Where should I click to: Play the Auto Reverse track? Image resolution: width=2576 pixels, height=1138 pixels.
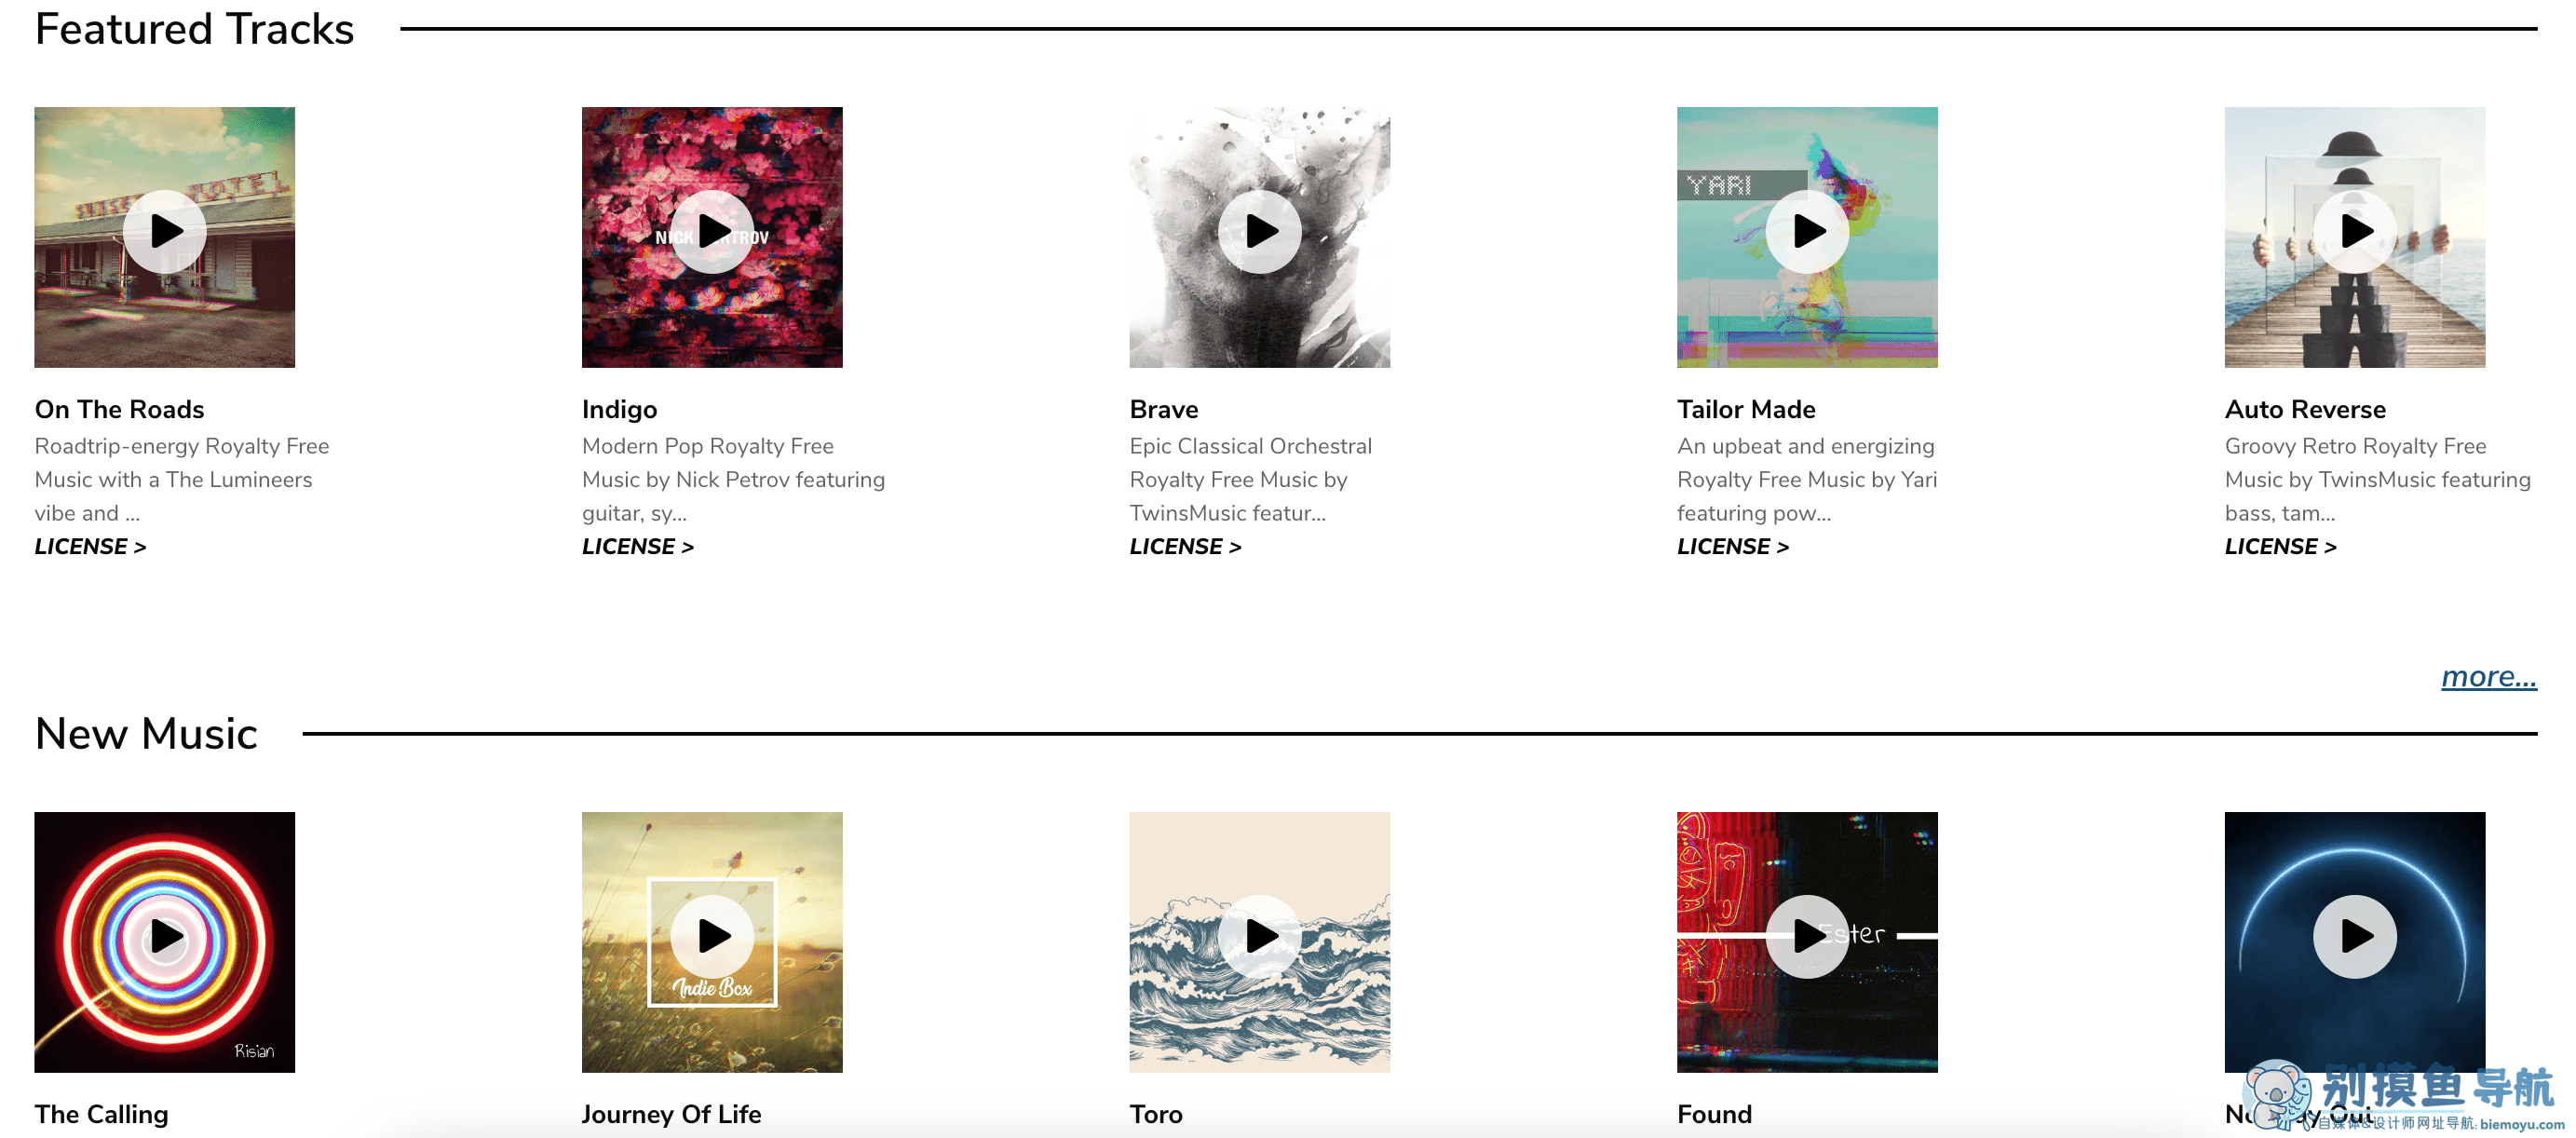(2355, 232)
